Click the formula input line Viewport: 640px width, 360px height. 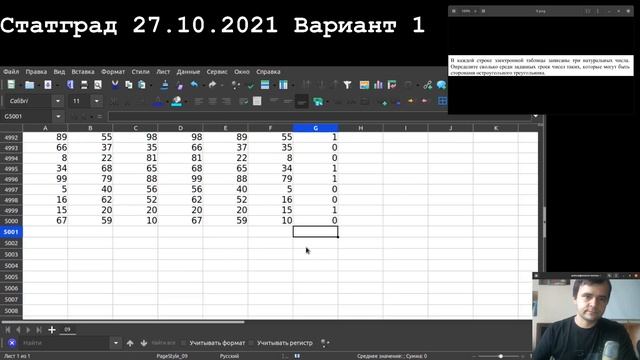[x=319, y=116]
